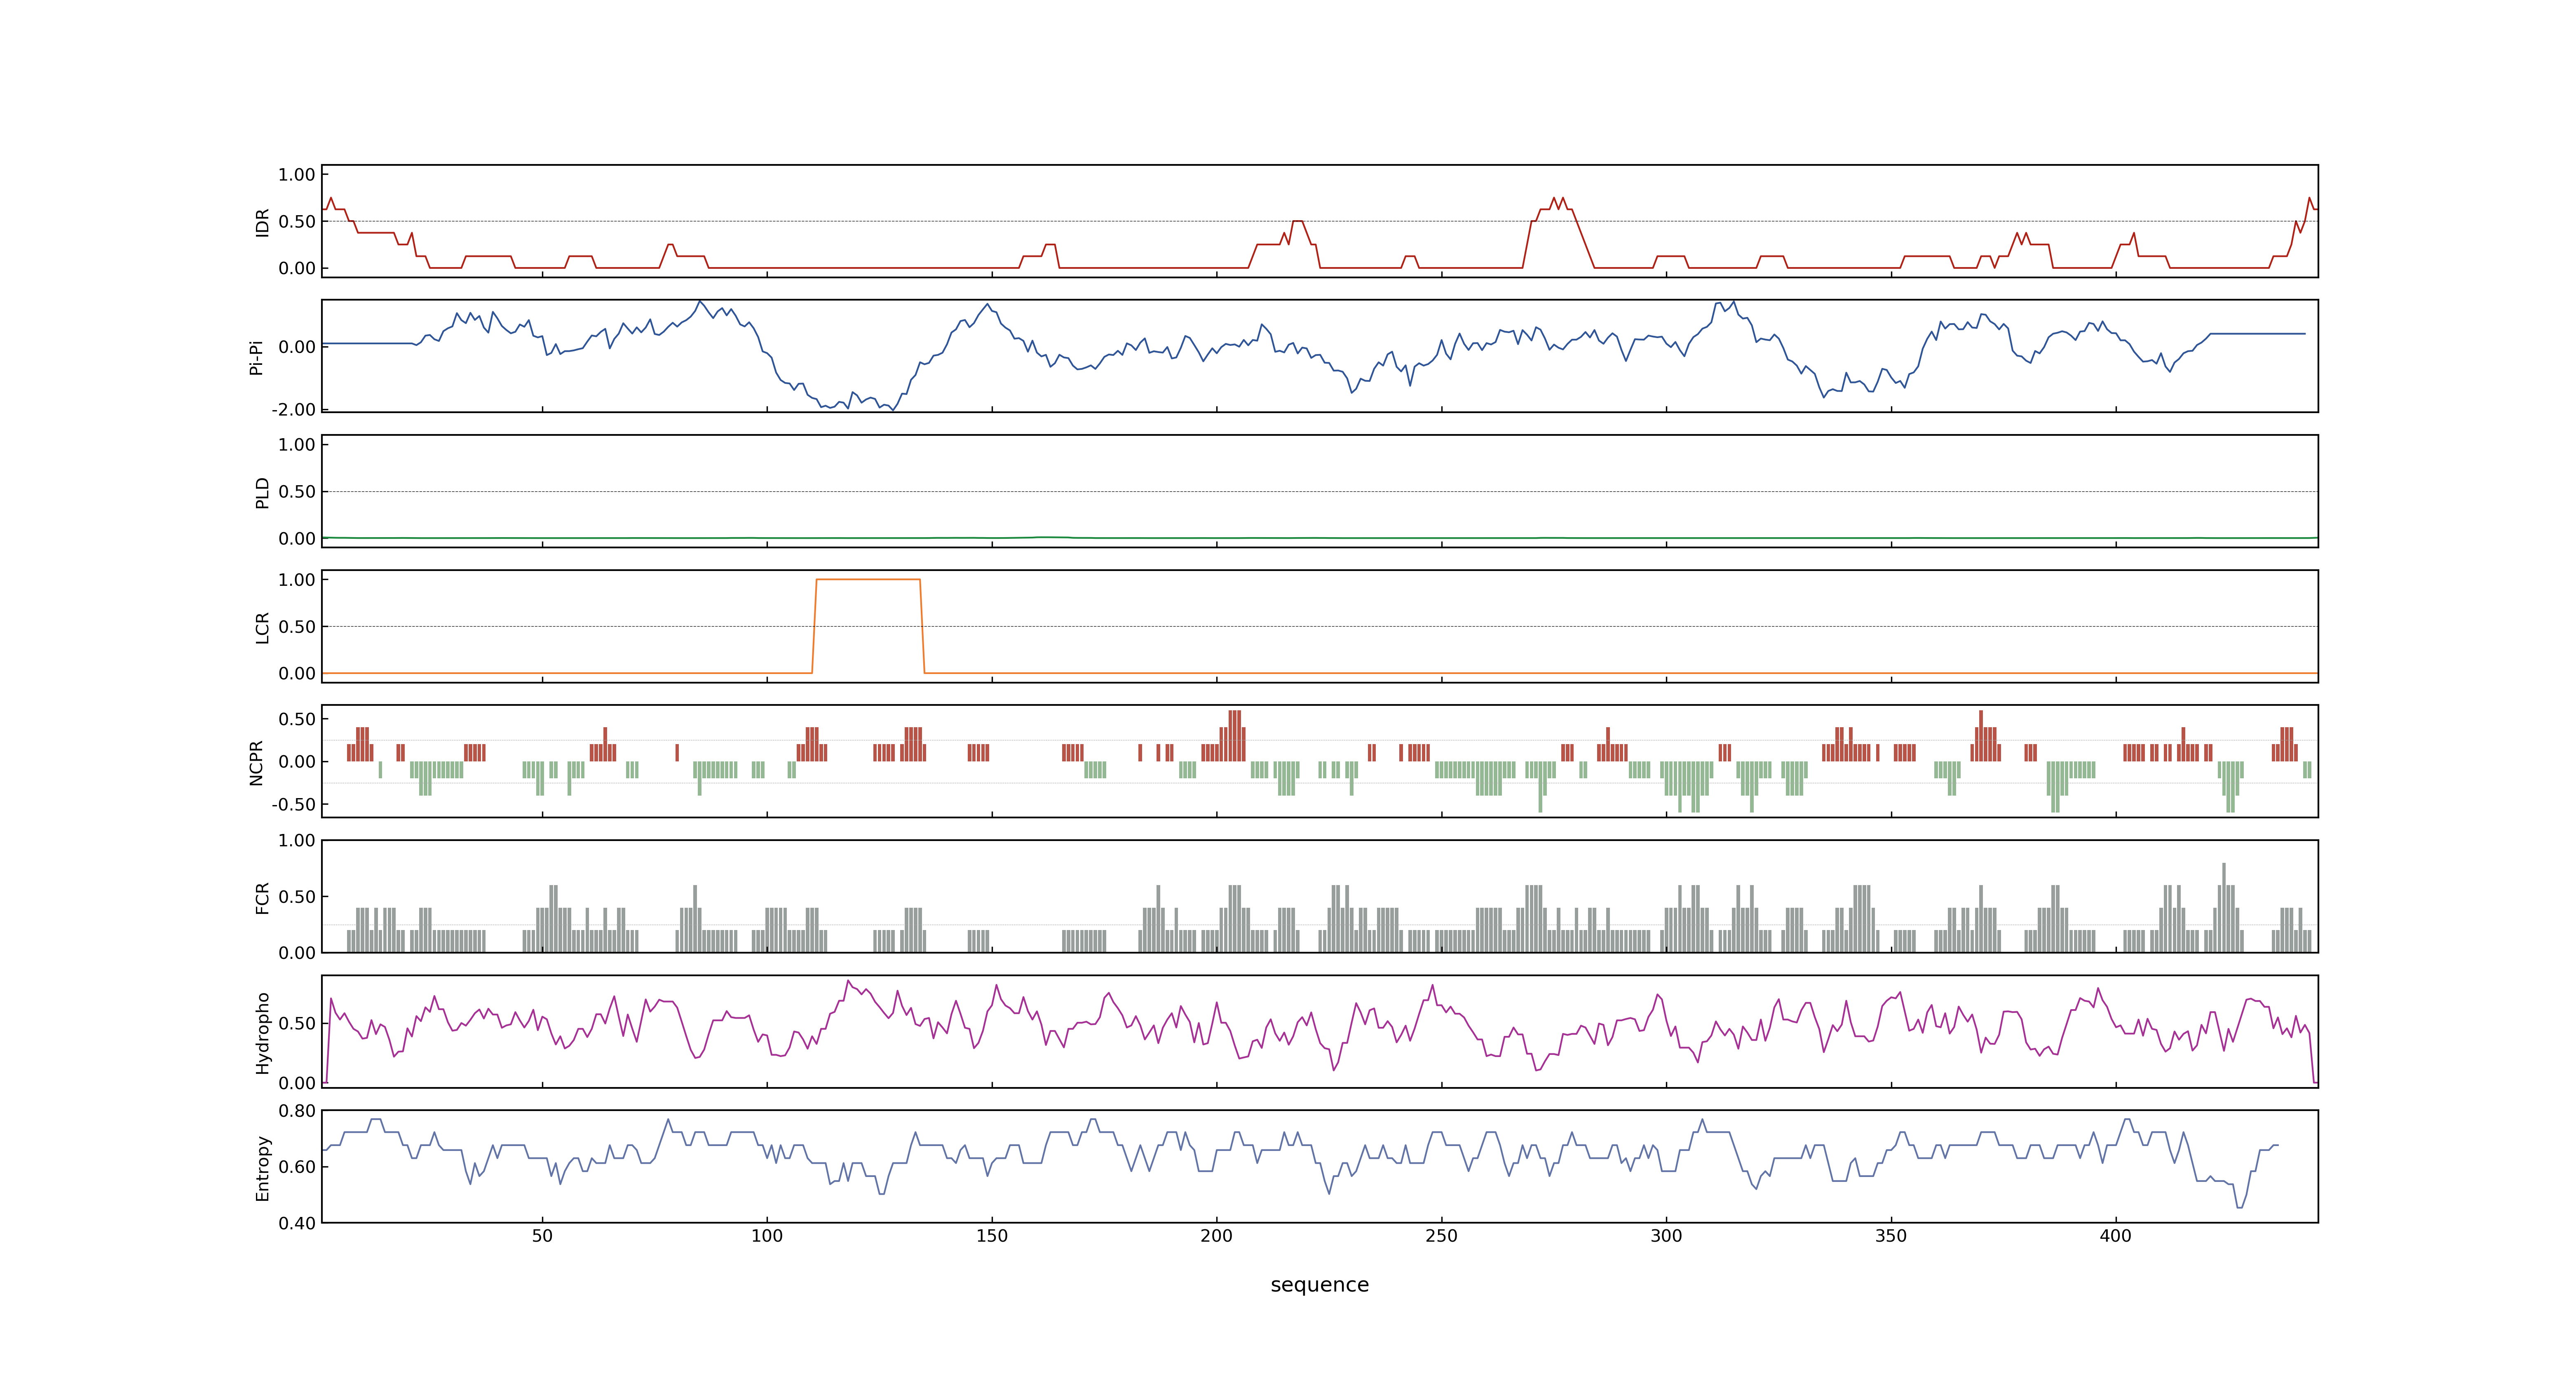Viewport: 2576px width, 1374px height.
Task: Click x-axis tick label 50
Action: click(542, 1236)
